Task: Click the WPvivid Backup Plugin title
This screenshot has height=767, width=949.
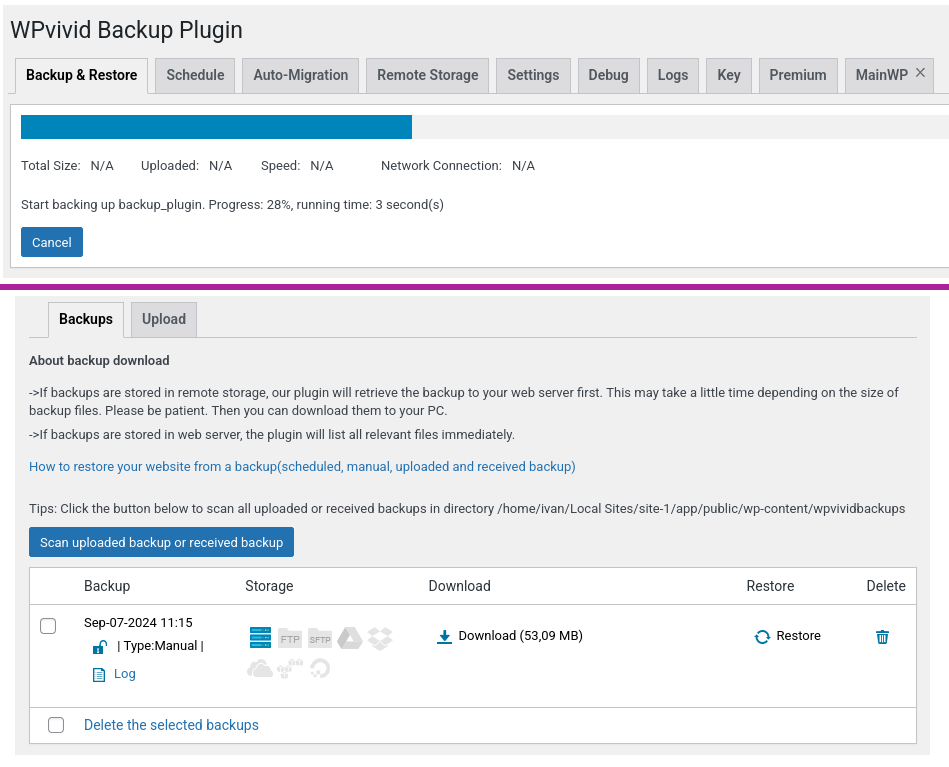Action: tap(126, 30)
